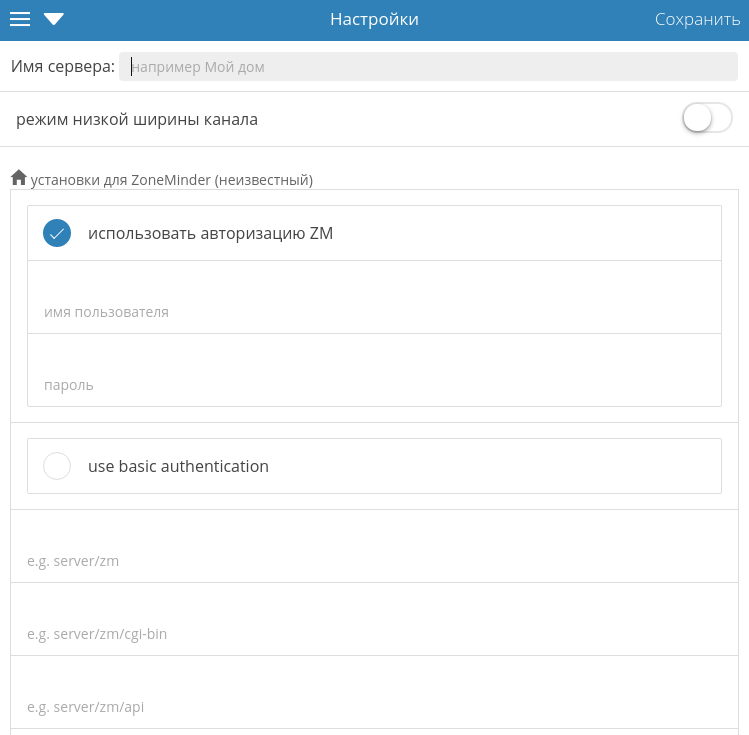This screenshot has height=735, width=749.
Task: Open the hamburger side menu
Action: [x=20, y=20]
